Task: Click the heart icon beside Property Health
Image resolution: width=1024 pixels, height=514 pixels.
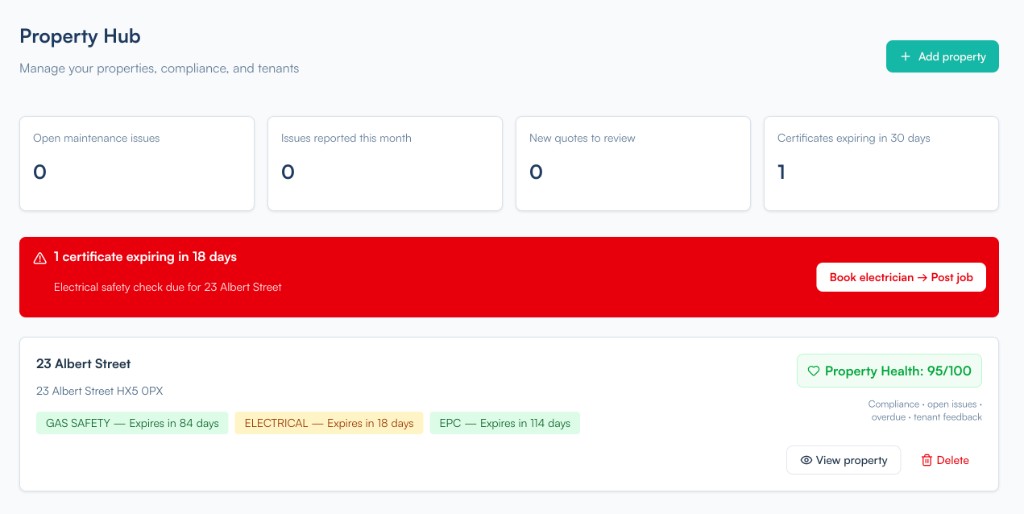Action: click(813, 371)
